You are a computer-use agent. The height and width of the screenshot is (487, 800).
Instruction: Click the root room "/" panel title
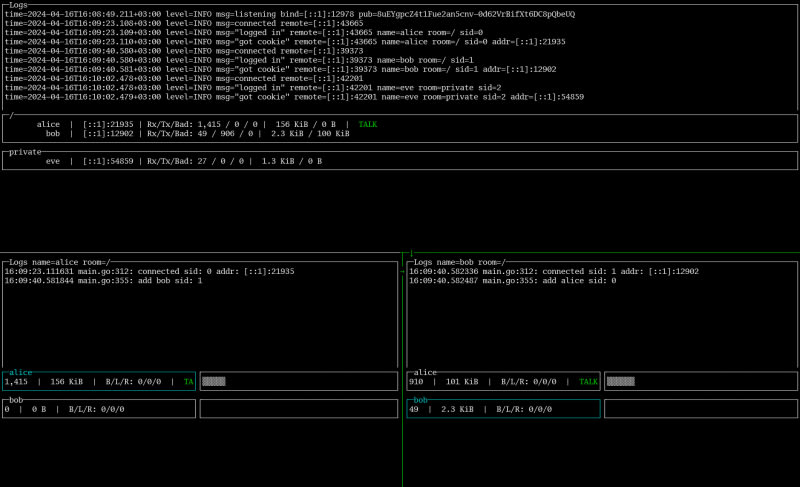tap(11, 115)
